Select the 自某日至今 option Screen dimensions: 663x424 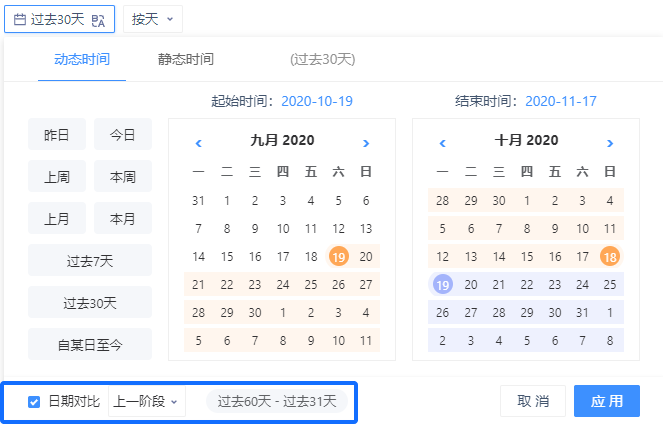(x=90, y=345)
